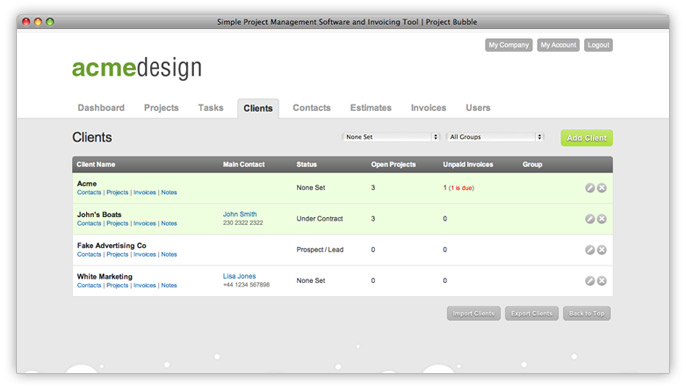The height and width of the screenshot is (392, 686).
Task: Click the Prospect / Lead status cell
Action: [320, 250]
